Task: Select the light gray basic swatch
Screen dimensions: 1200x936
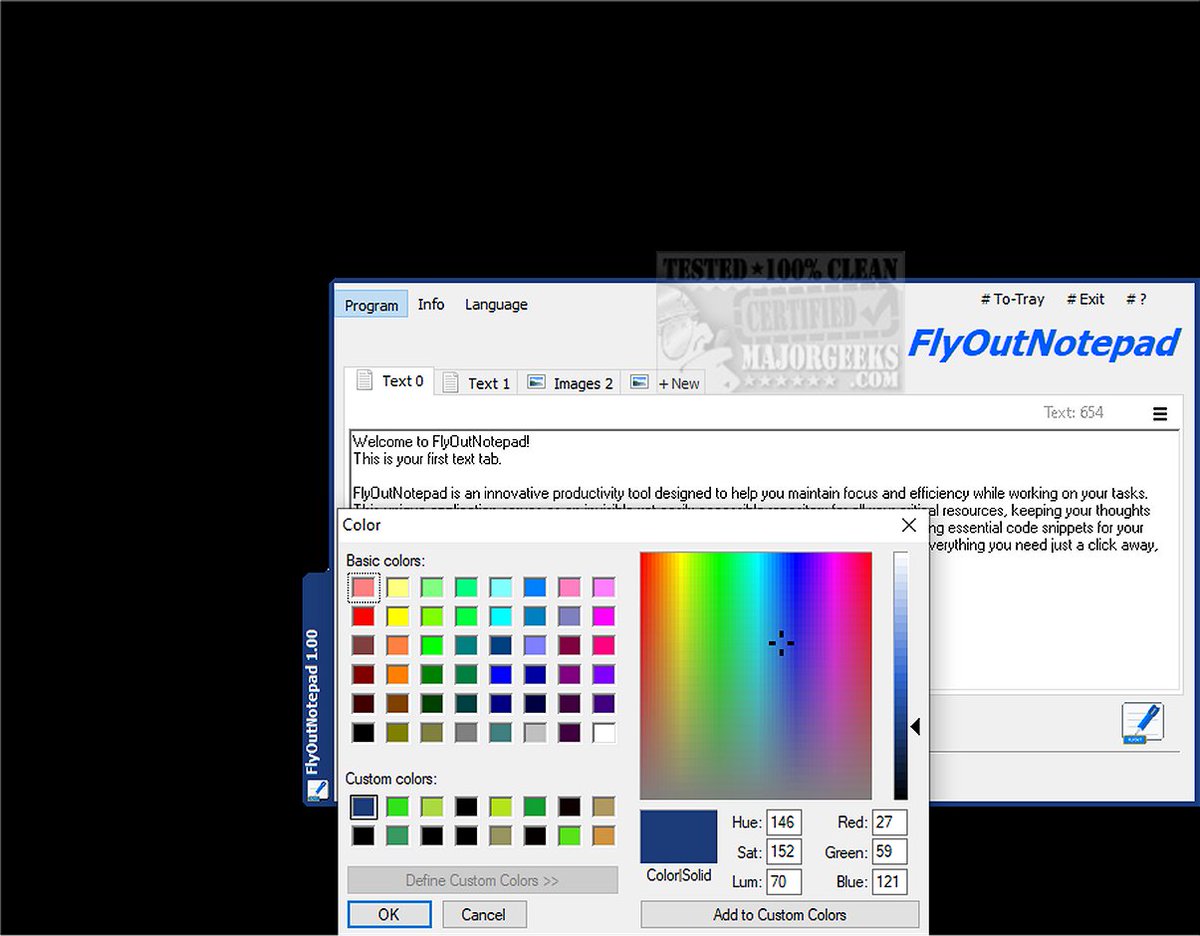Action: pos(536,733)
